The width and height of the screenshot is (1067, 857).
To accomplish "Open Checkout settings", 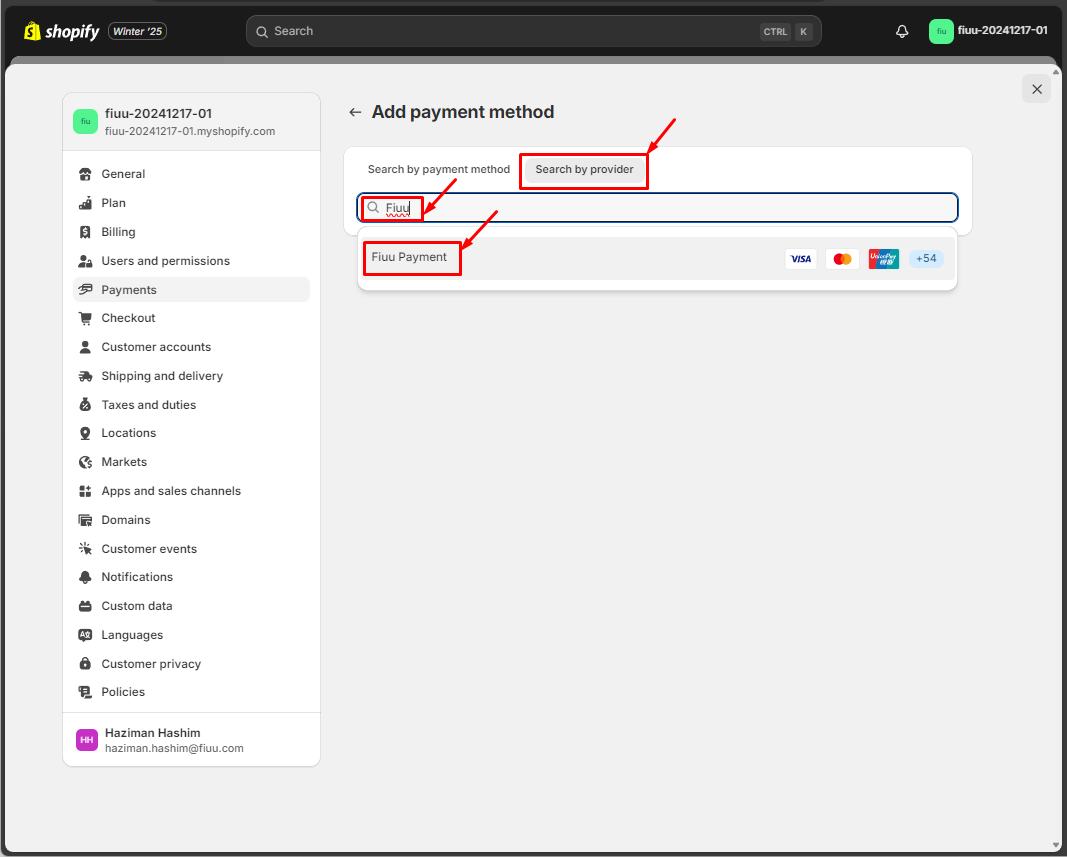I will [x=191, y=318].
